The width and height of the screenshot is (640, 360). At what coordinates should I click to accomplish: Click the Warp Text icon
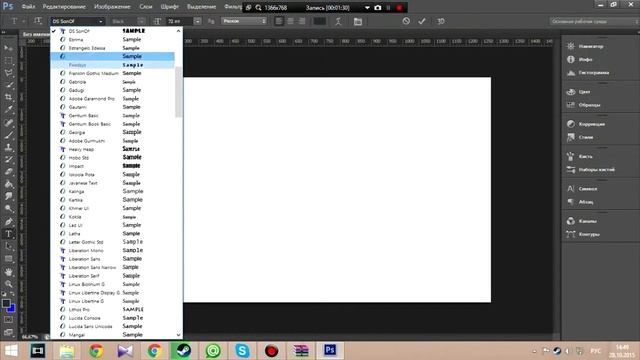point(338,21)
